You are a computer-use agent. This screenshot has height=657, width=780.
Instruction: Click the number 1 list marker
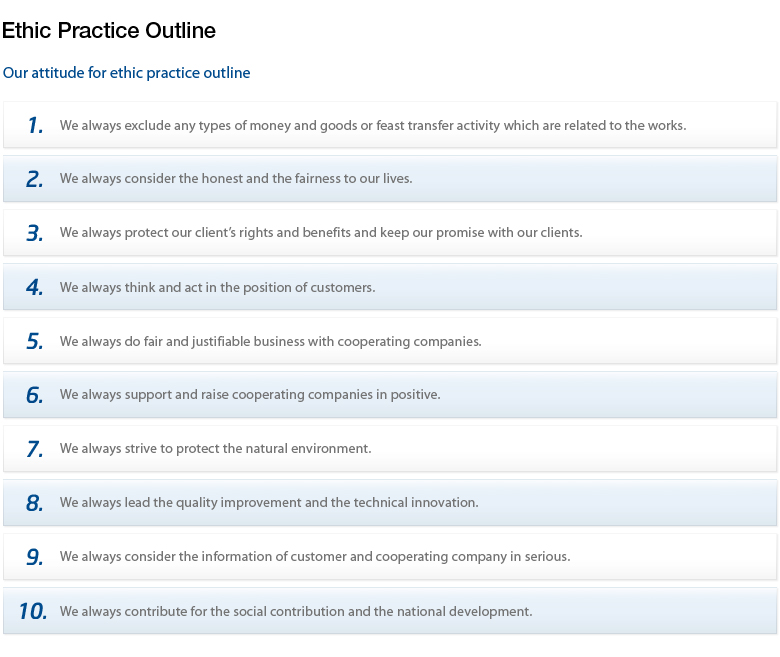(x=35, y=125)
